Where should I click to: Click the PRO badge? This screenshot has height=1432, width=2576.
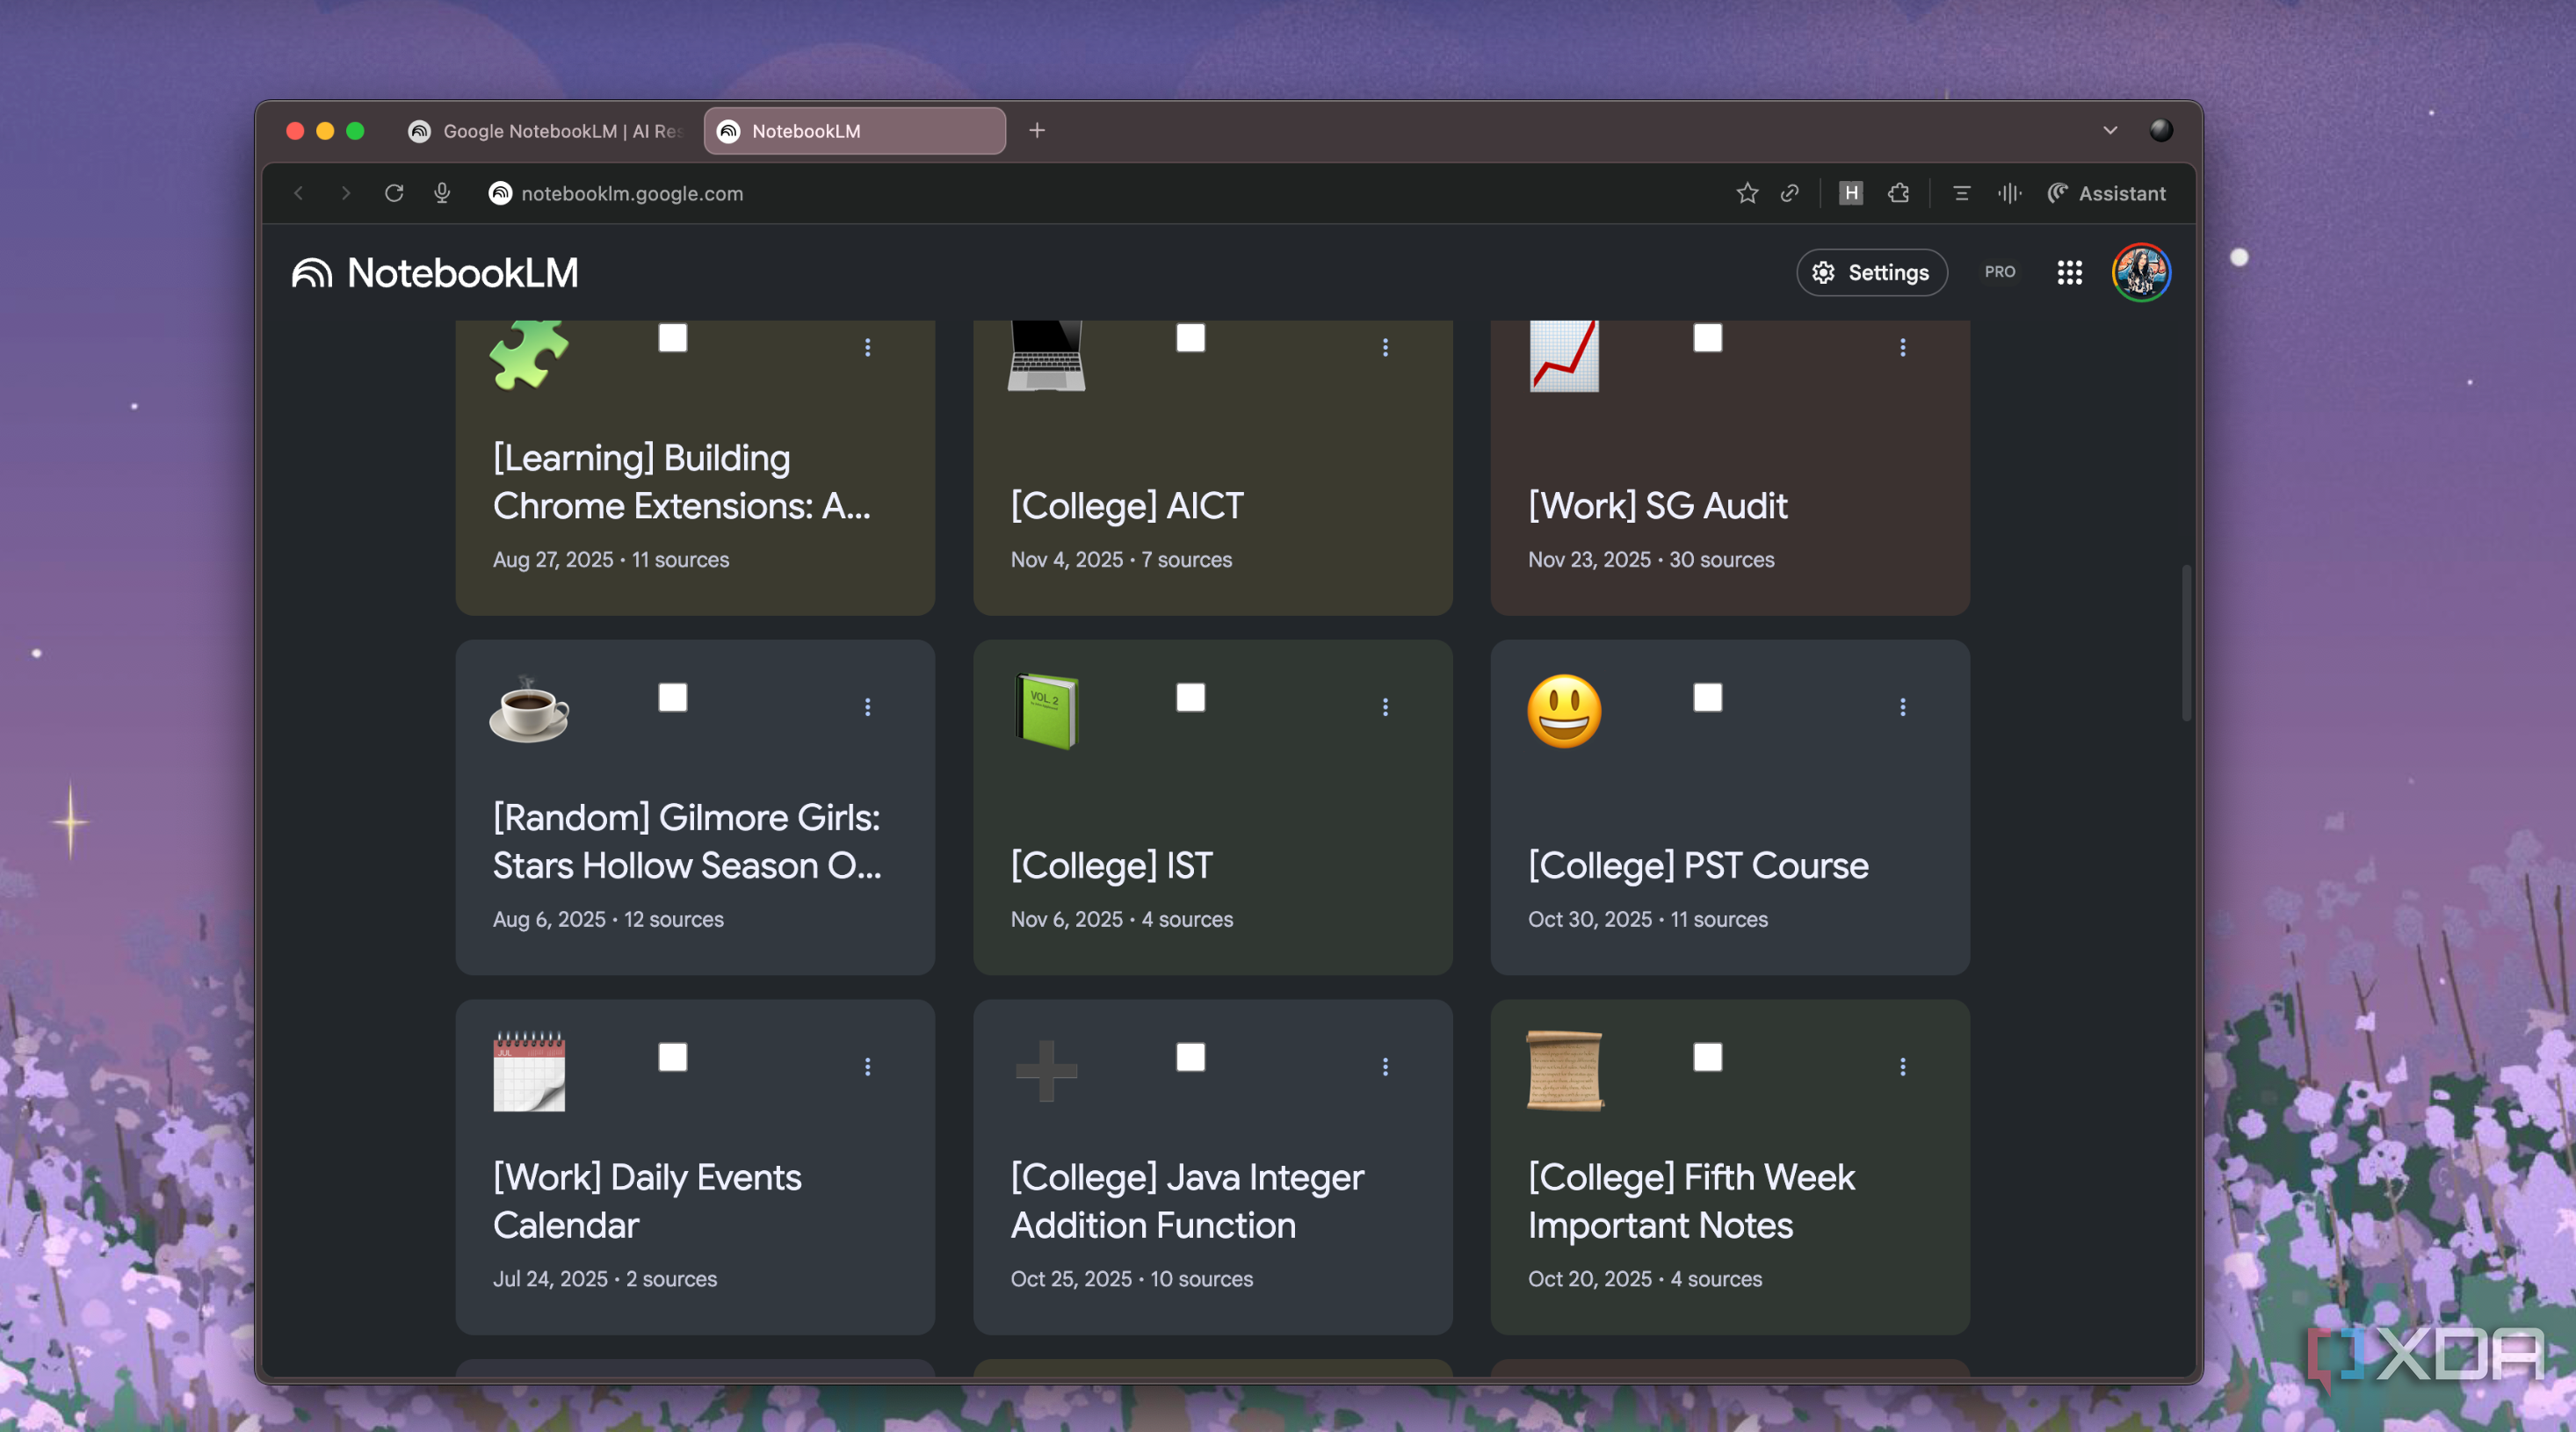click(1999, 272)
